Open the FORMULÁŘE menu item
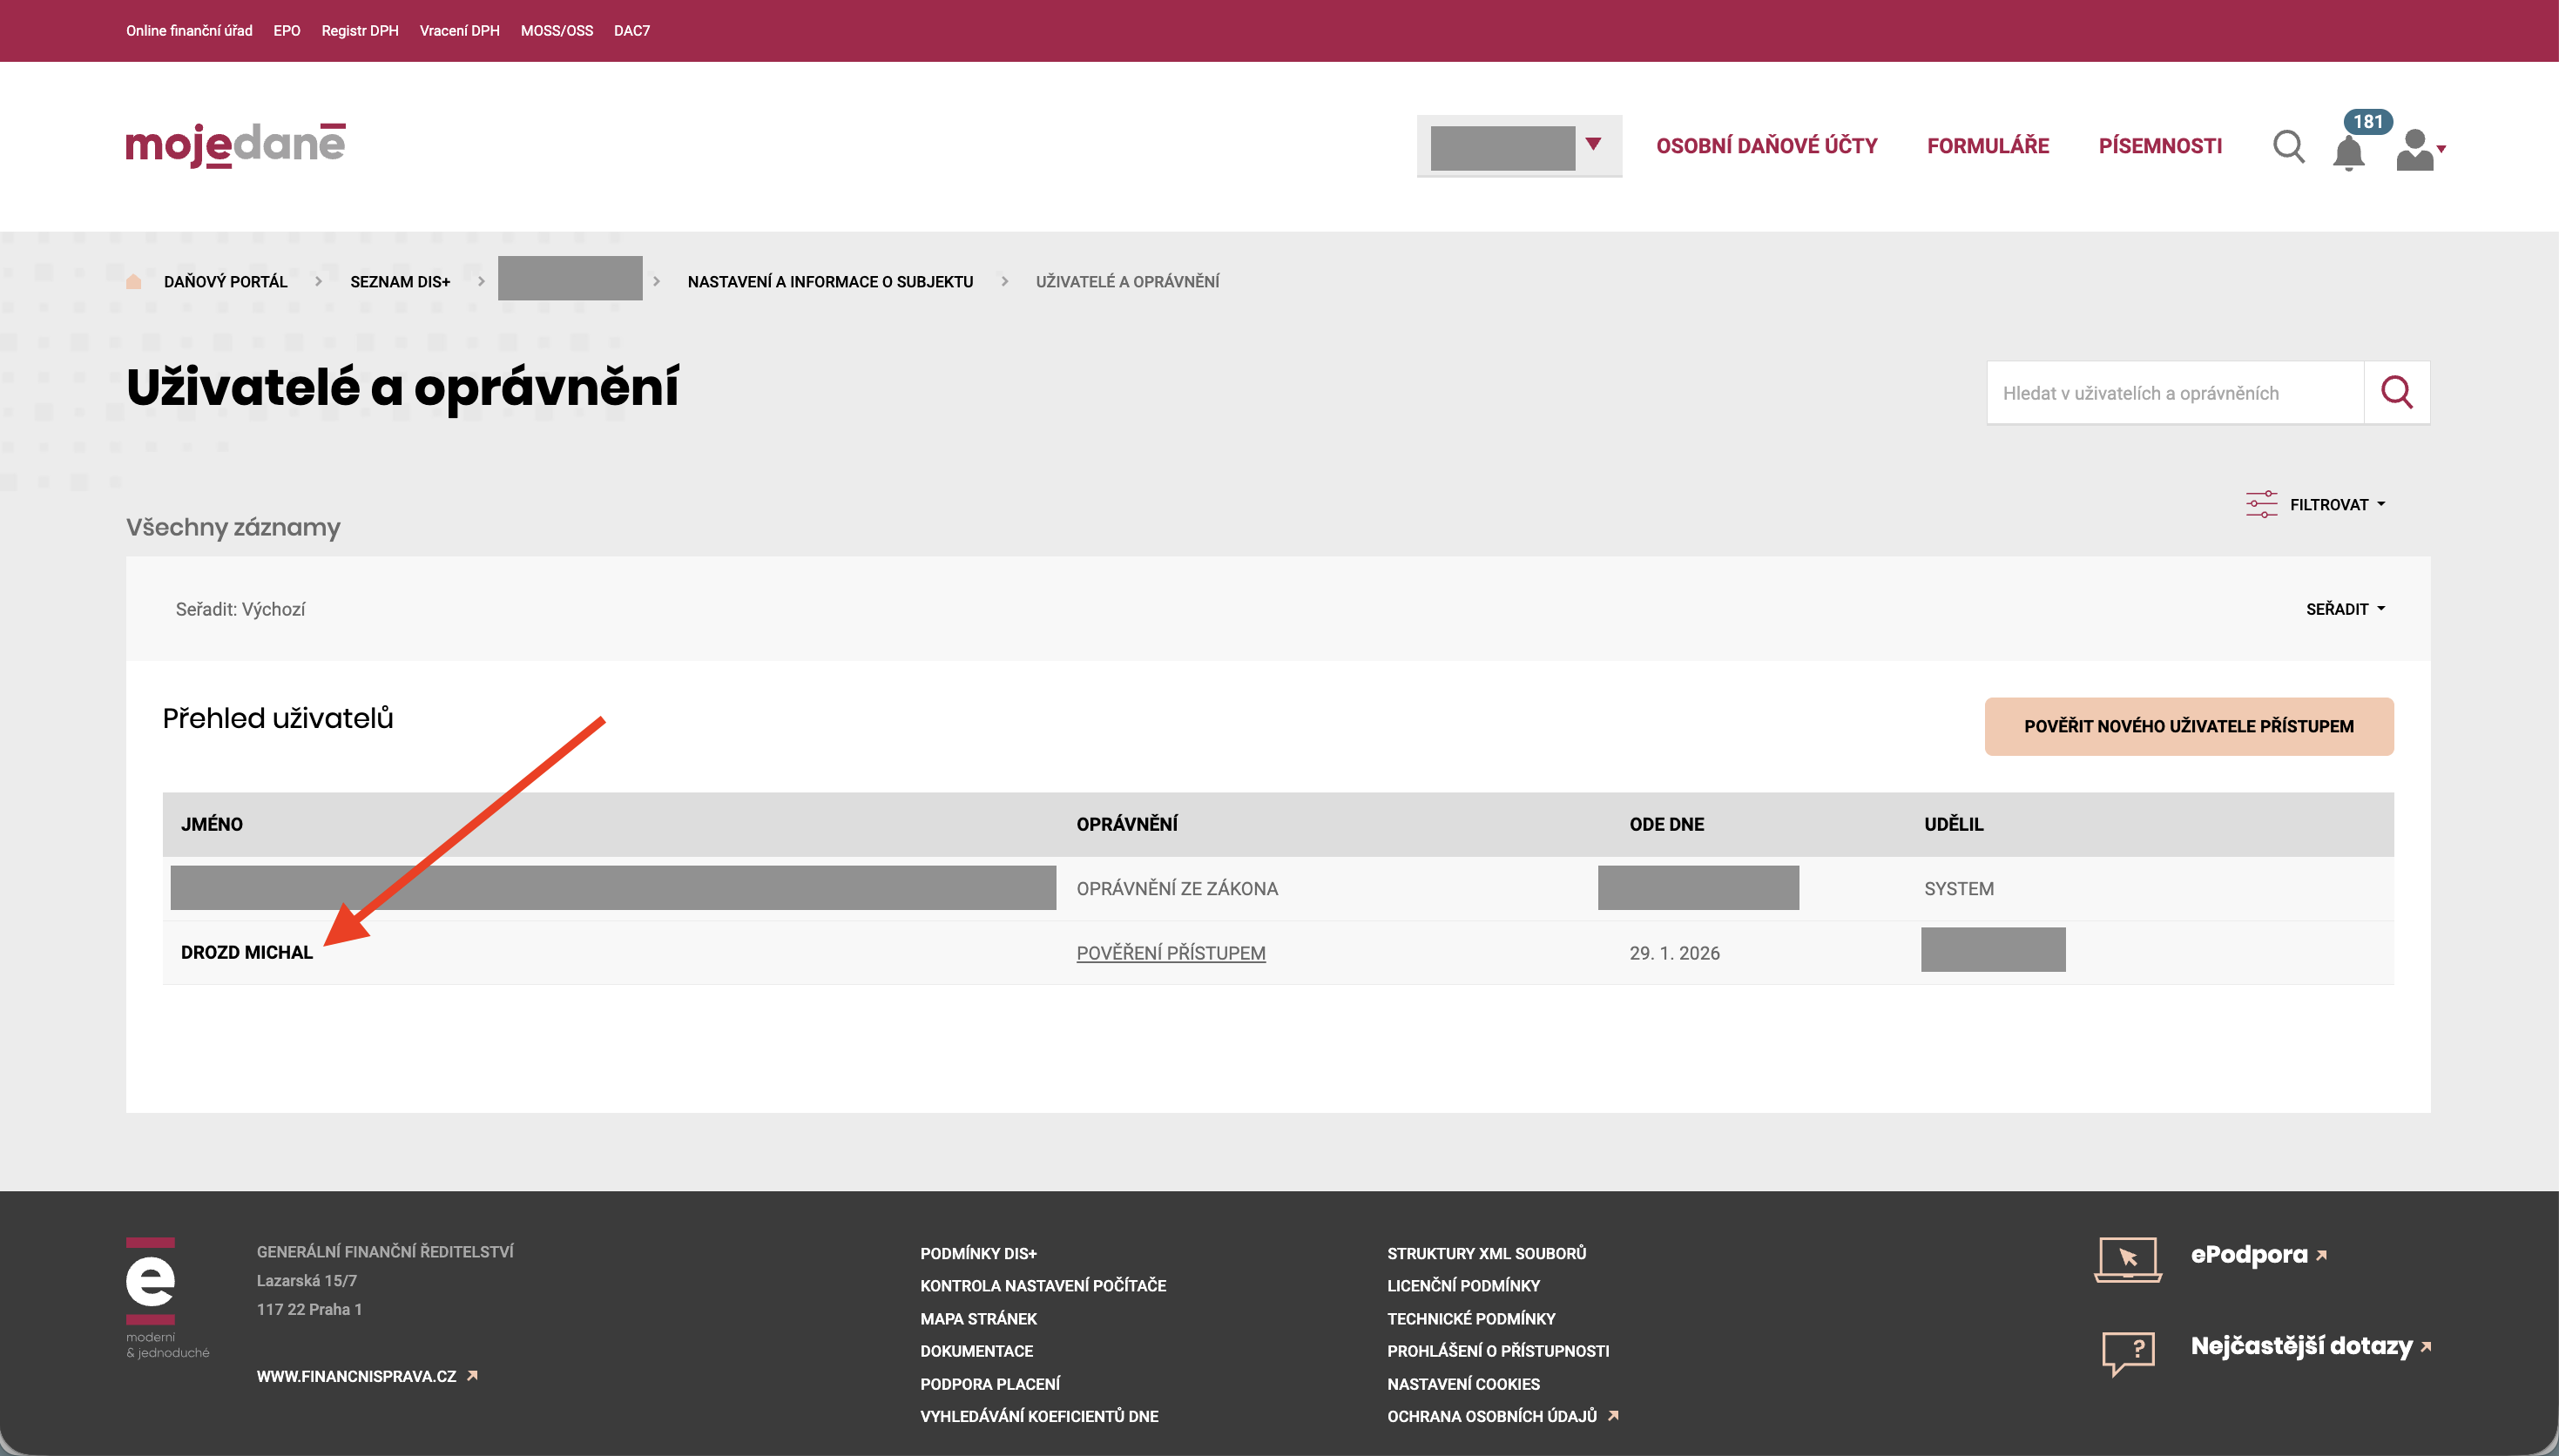Viewport: 2559px width, 1456px height. coord(1987,146)
